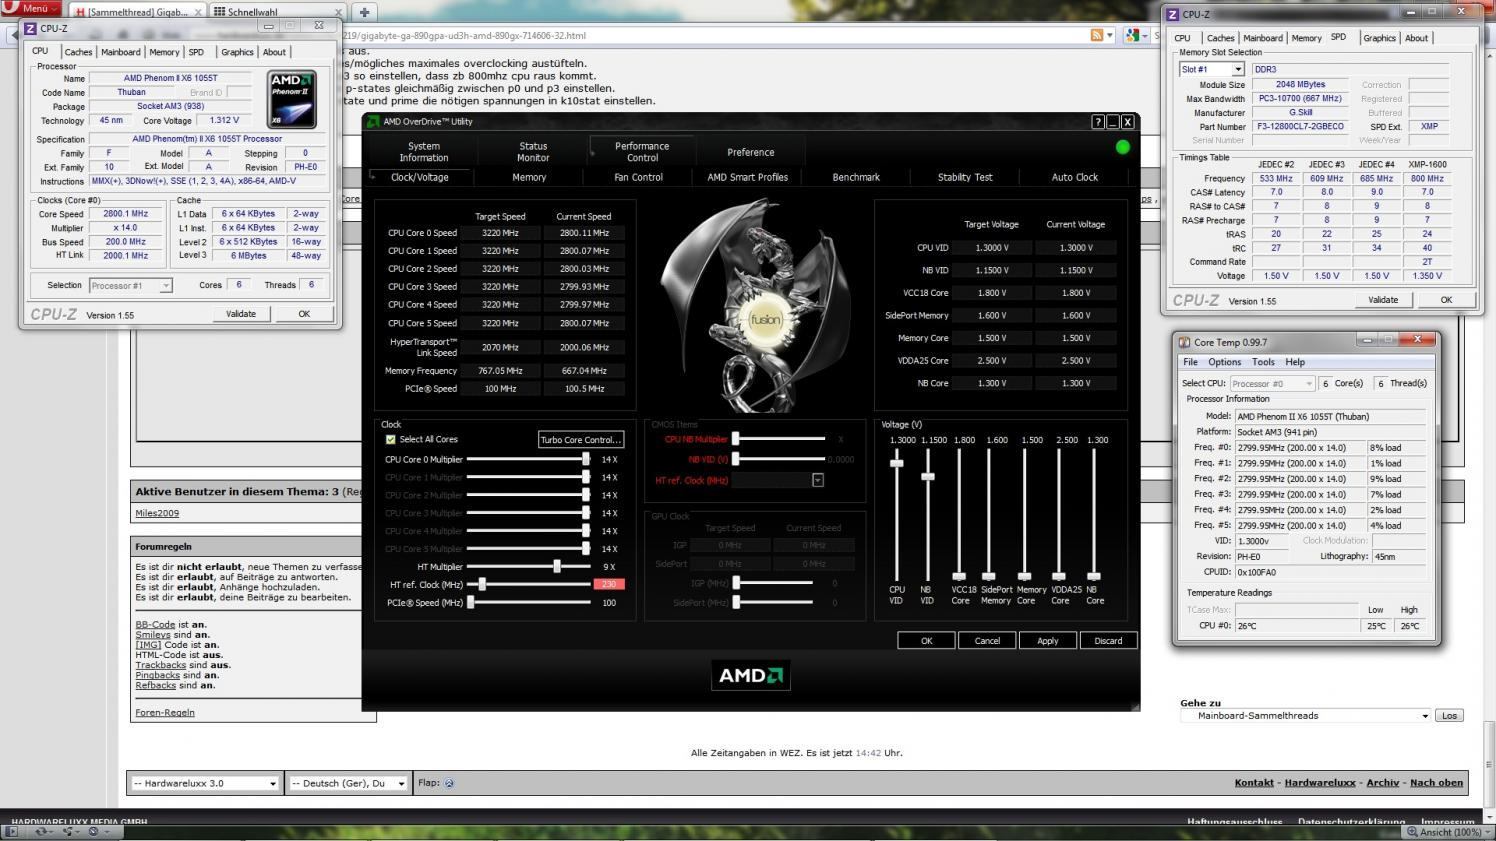Screen dimensions: 1496x841
Task: Open Processor #1 selection dropdown in CPU-Z
Action: [x=131, y=285]
